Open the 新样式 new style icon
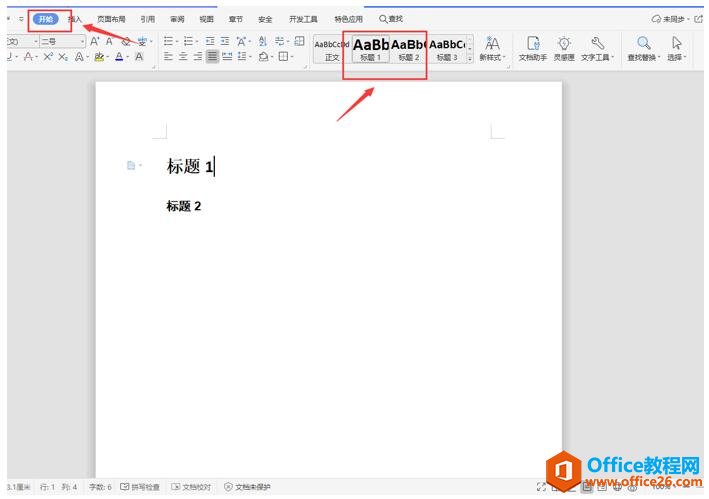The height and width of the screenshot is (499, 709). 492,48
